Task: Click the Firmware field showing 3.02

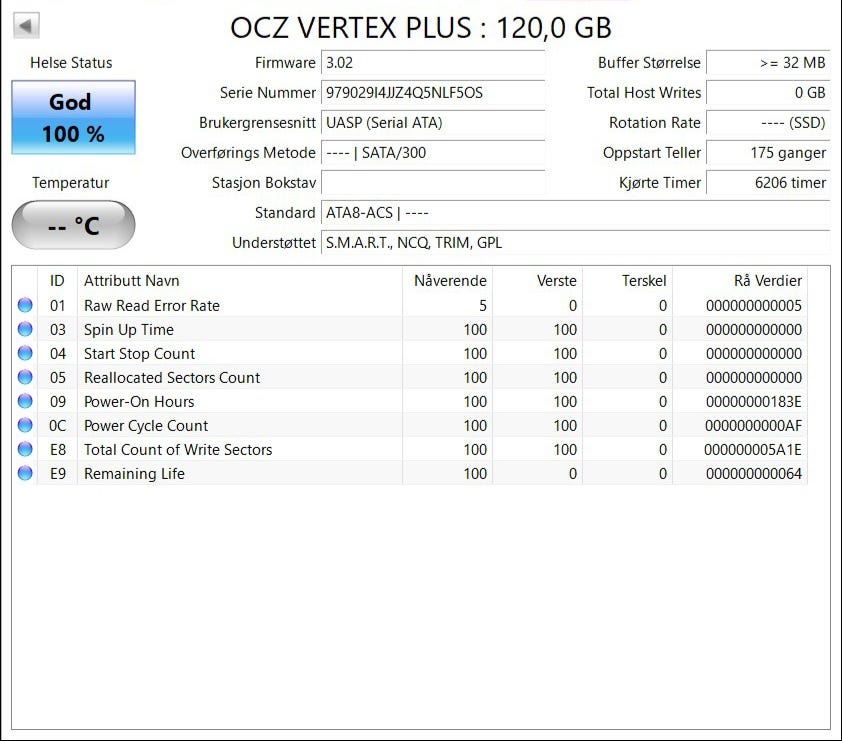Action: 433,63
